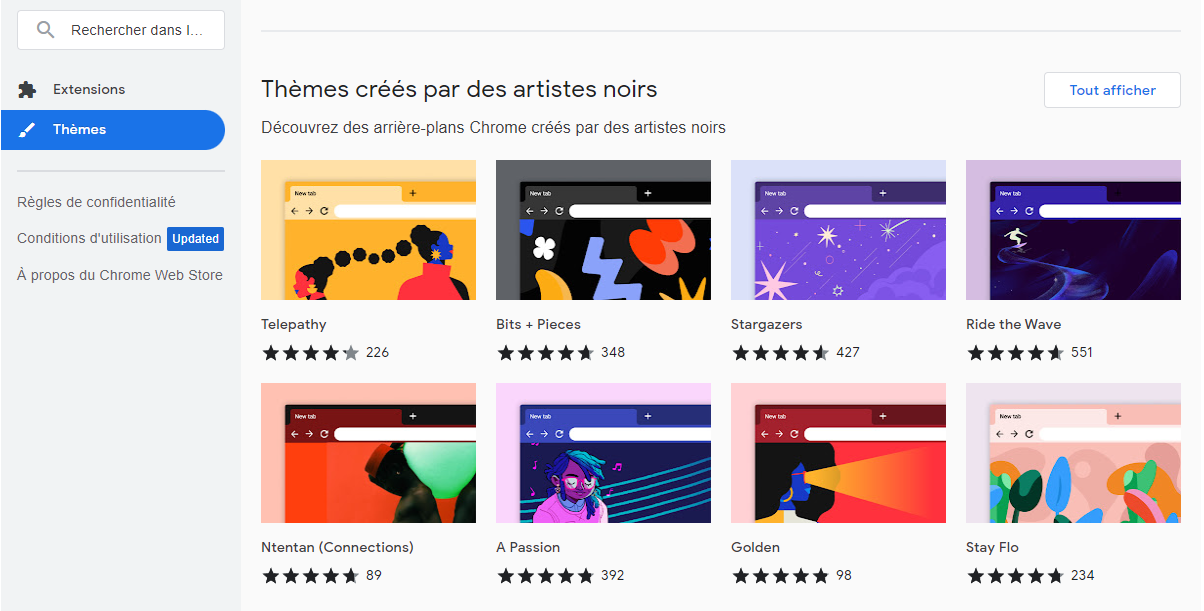1204x611 pixels.
Task: Click the Tout afficher button
Action: [1112, 90]
